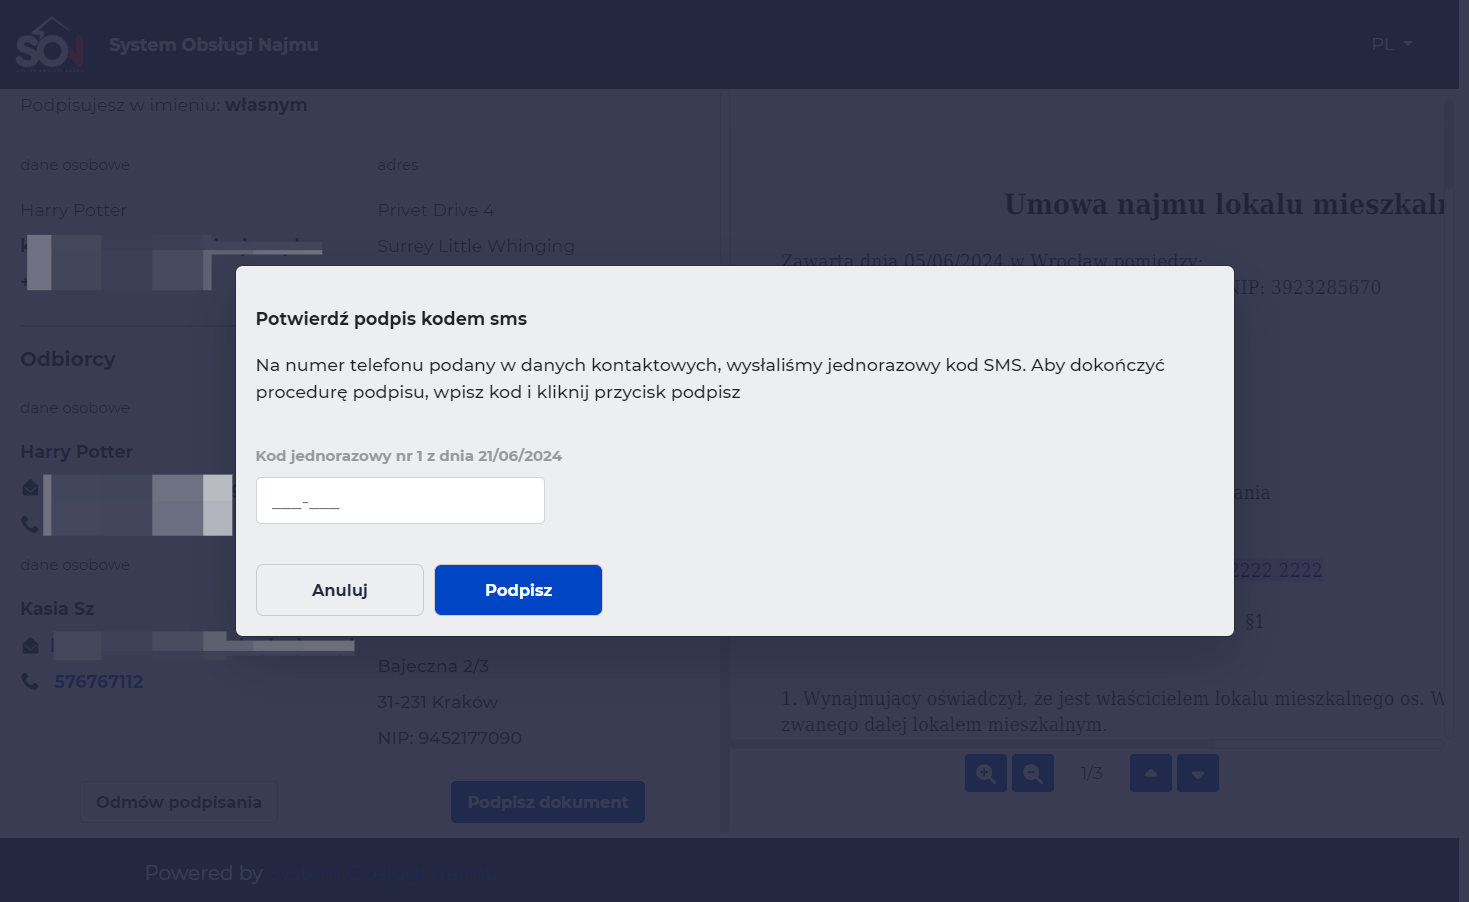Click the phone icon beside 576767112
The height and width of the screenshot is (902, 1469).
click(x=30, y=681)
